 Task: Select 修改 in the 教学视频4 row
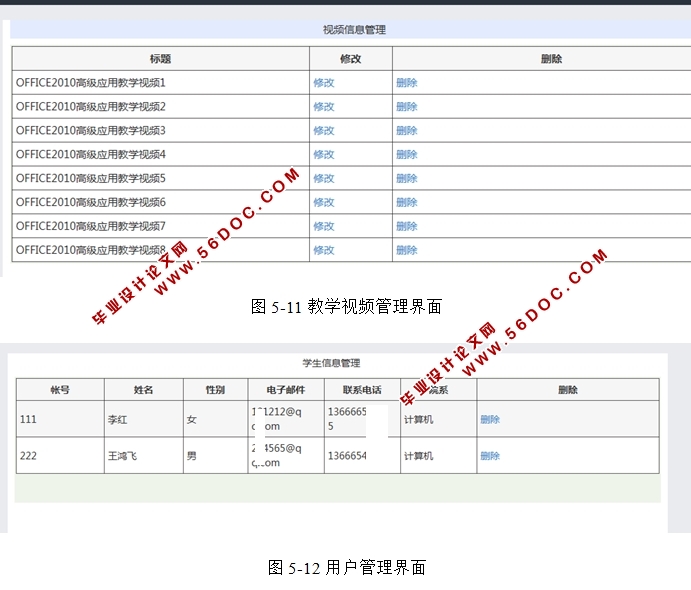[323, 155]
